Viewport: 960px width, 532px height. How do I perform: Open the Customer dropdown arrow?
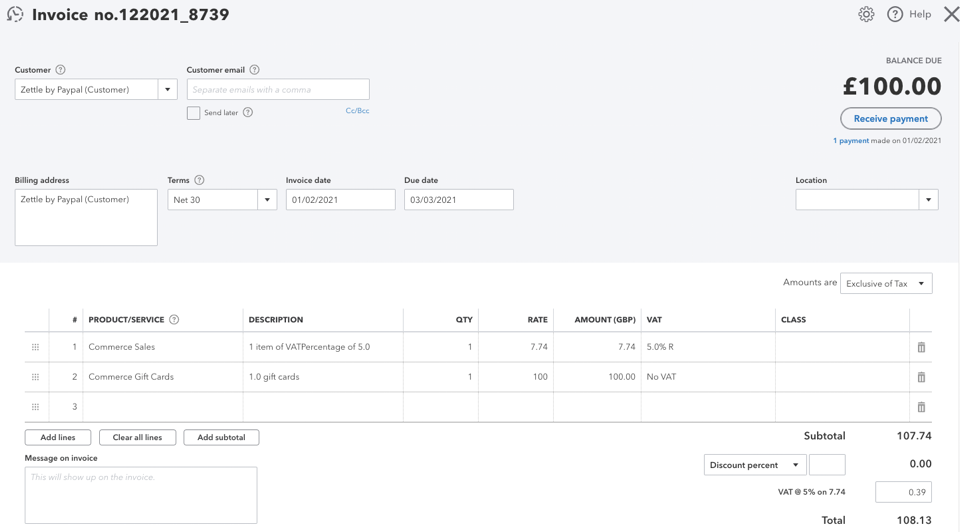(x=167, y=89)
